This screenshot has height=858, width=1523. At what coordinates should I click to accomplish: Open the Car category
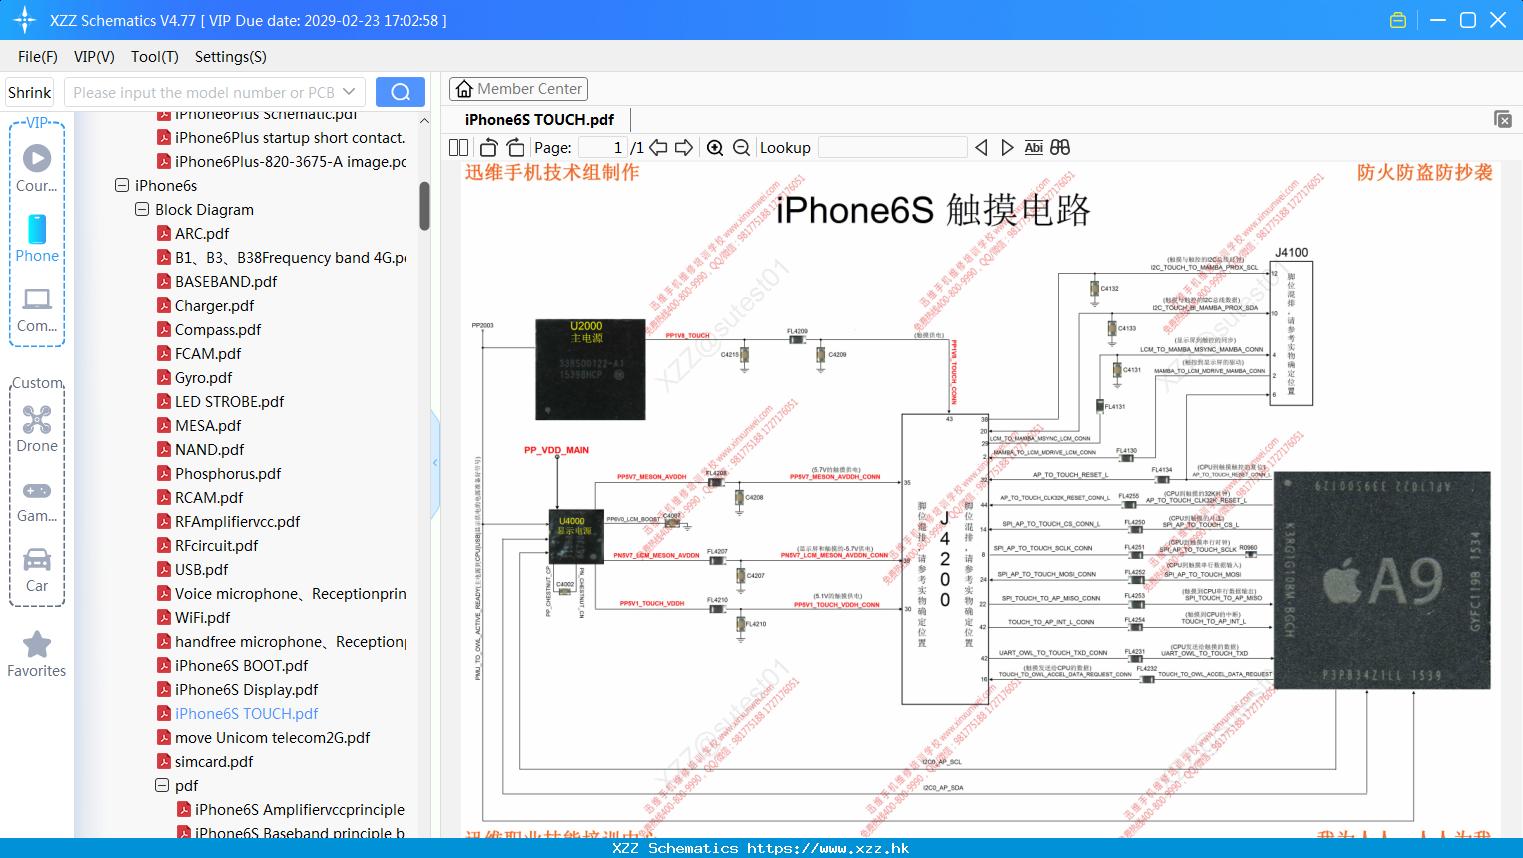(37, 569)
